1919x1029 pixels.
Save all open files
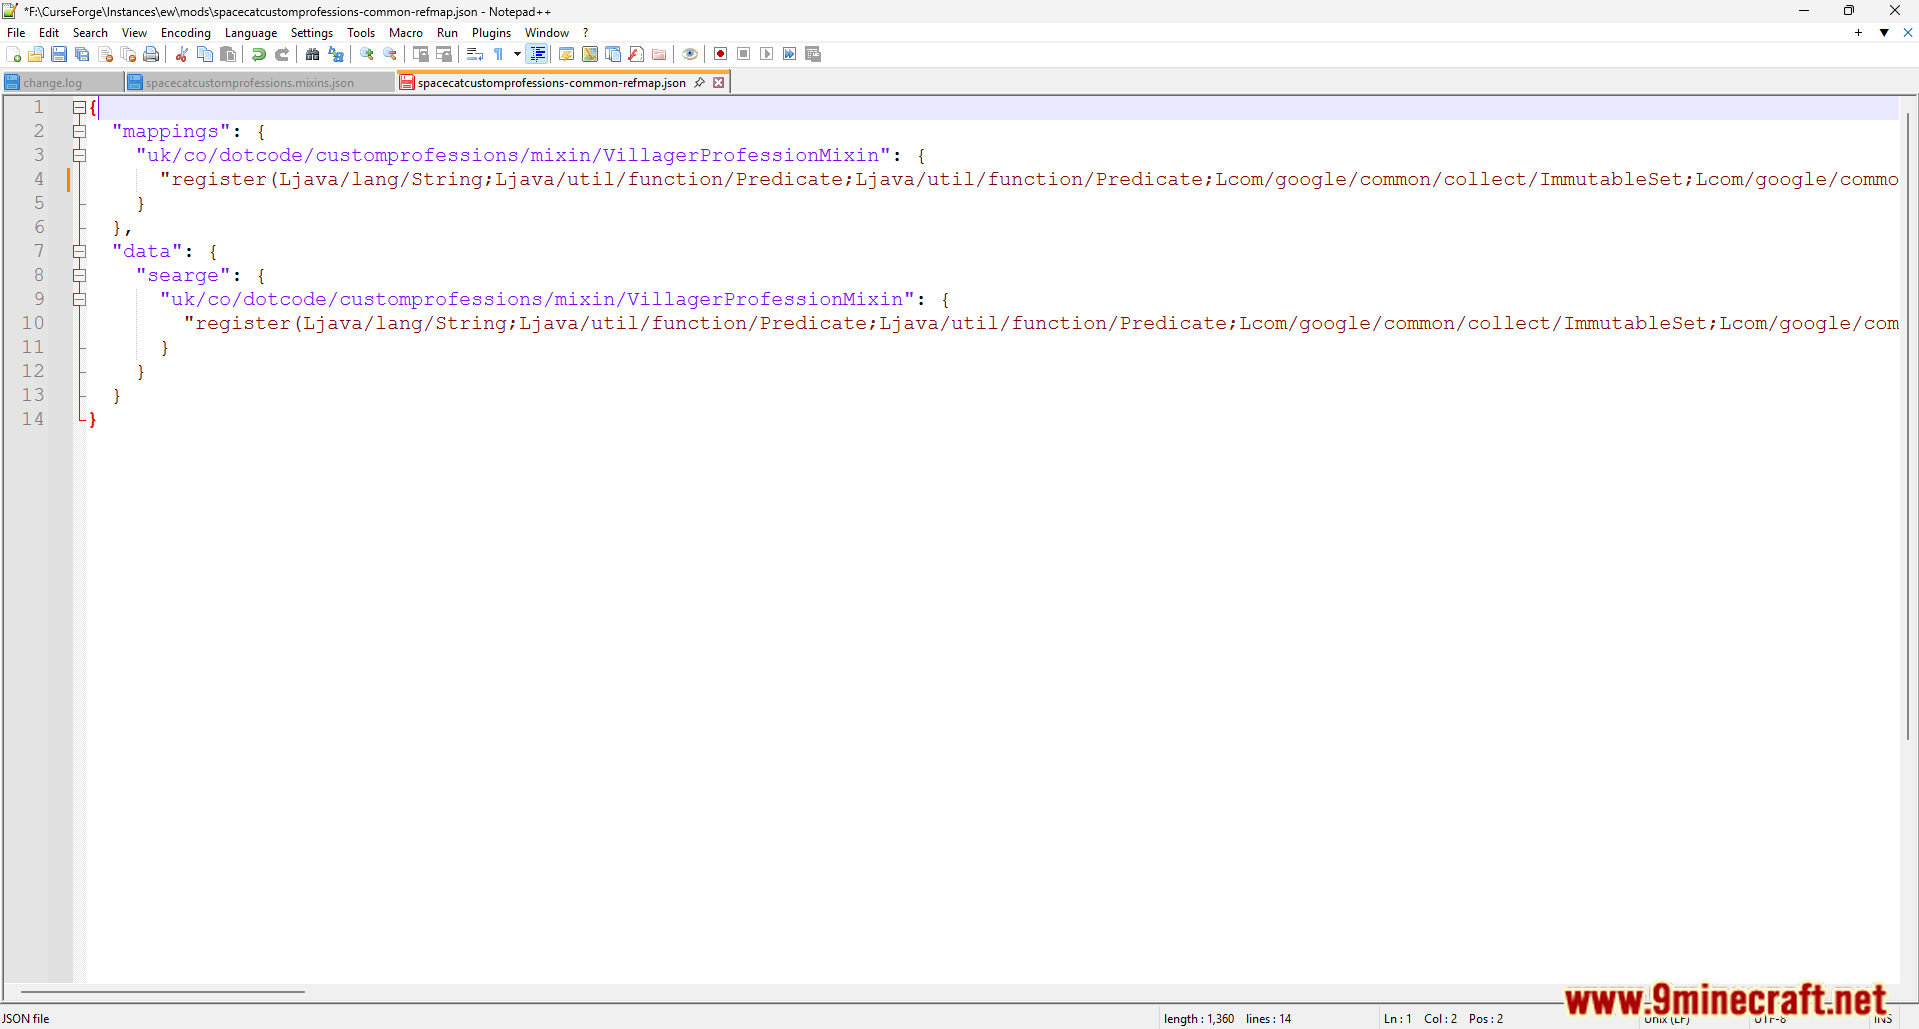(82, 54)
